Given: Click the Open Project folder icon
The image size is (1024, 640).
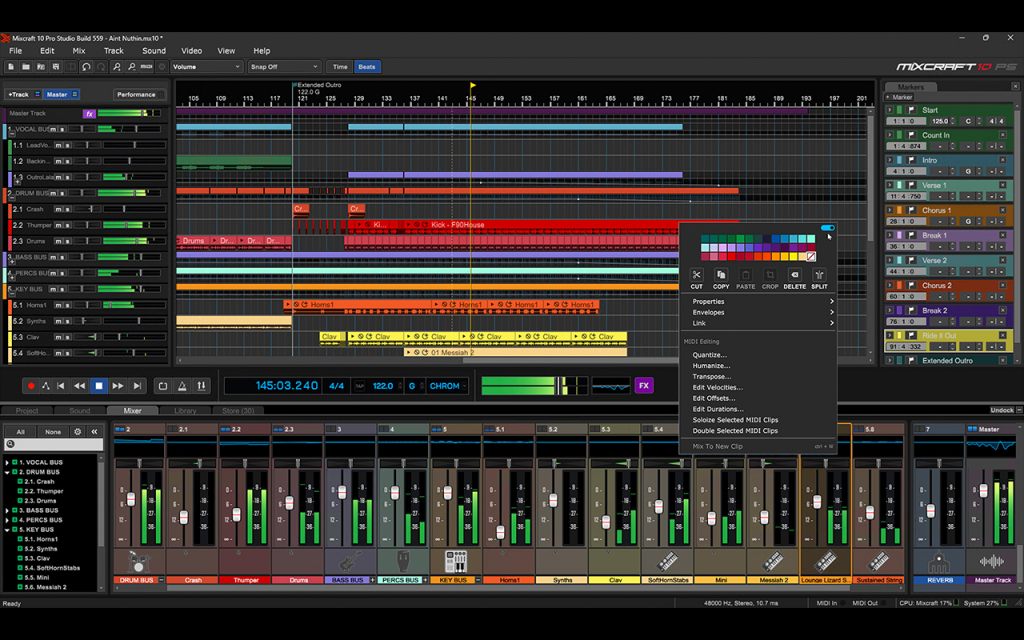Looking at the screenshot, I should (x=26, y=67).
